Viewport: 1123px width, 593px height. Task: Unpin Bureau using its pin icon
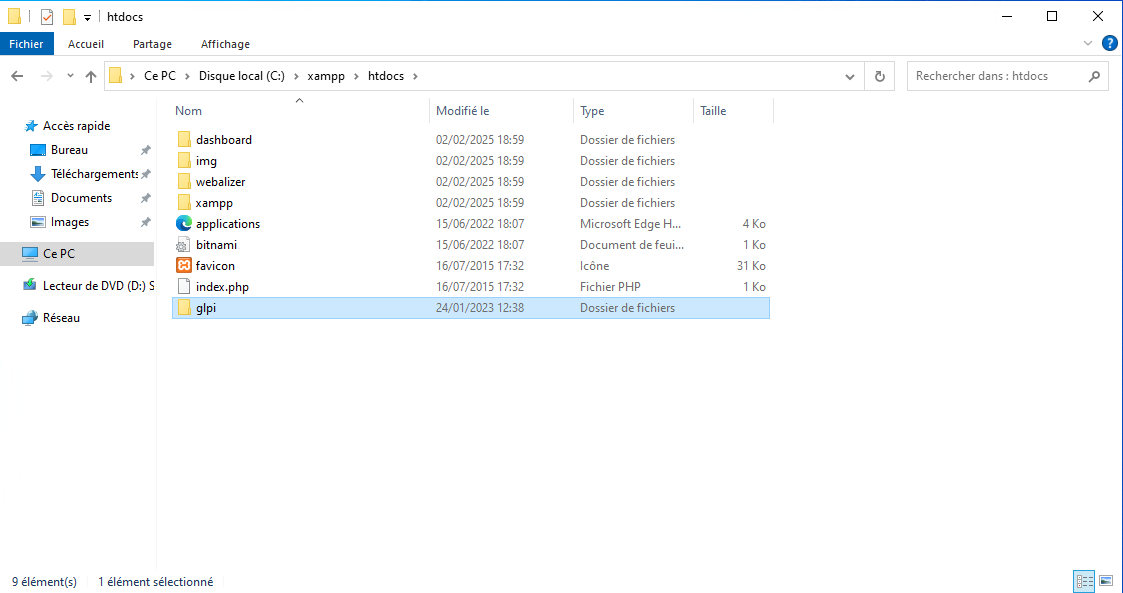click(x=145, y=150)
